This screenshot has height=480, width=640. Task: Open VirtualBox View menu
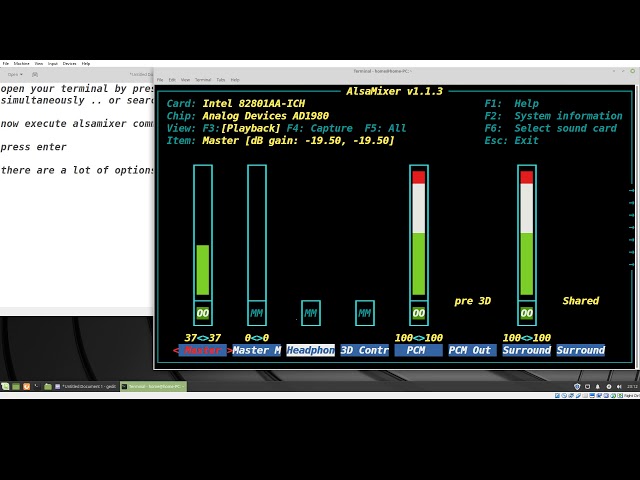tap(39, 64)
